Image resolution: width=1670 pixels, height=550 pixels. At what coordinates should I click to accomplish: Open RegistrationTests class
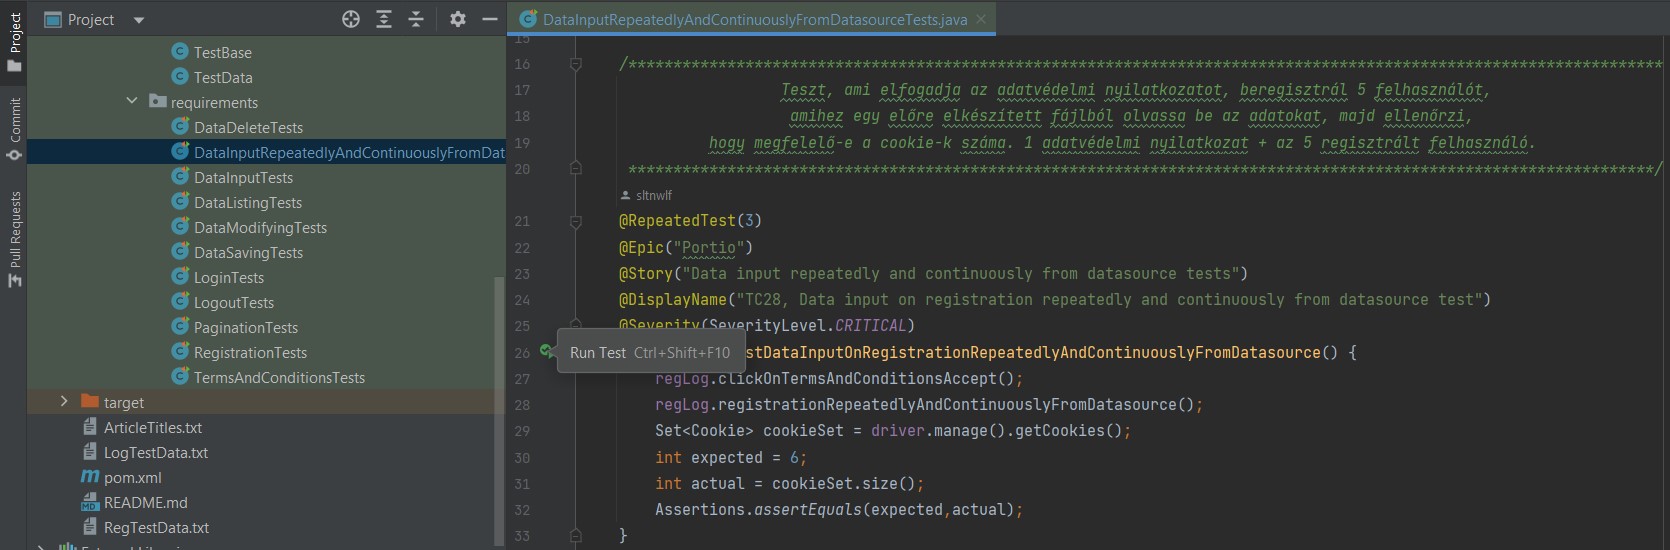coord(250,352)
